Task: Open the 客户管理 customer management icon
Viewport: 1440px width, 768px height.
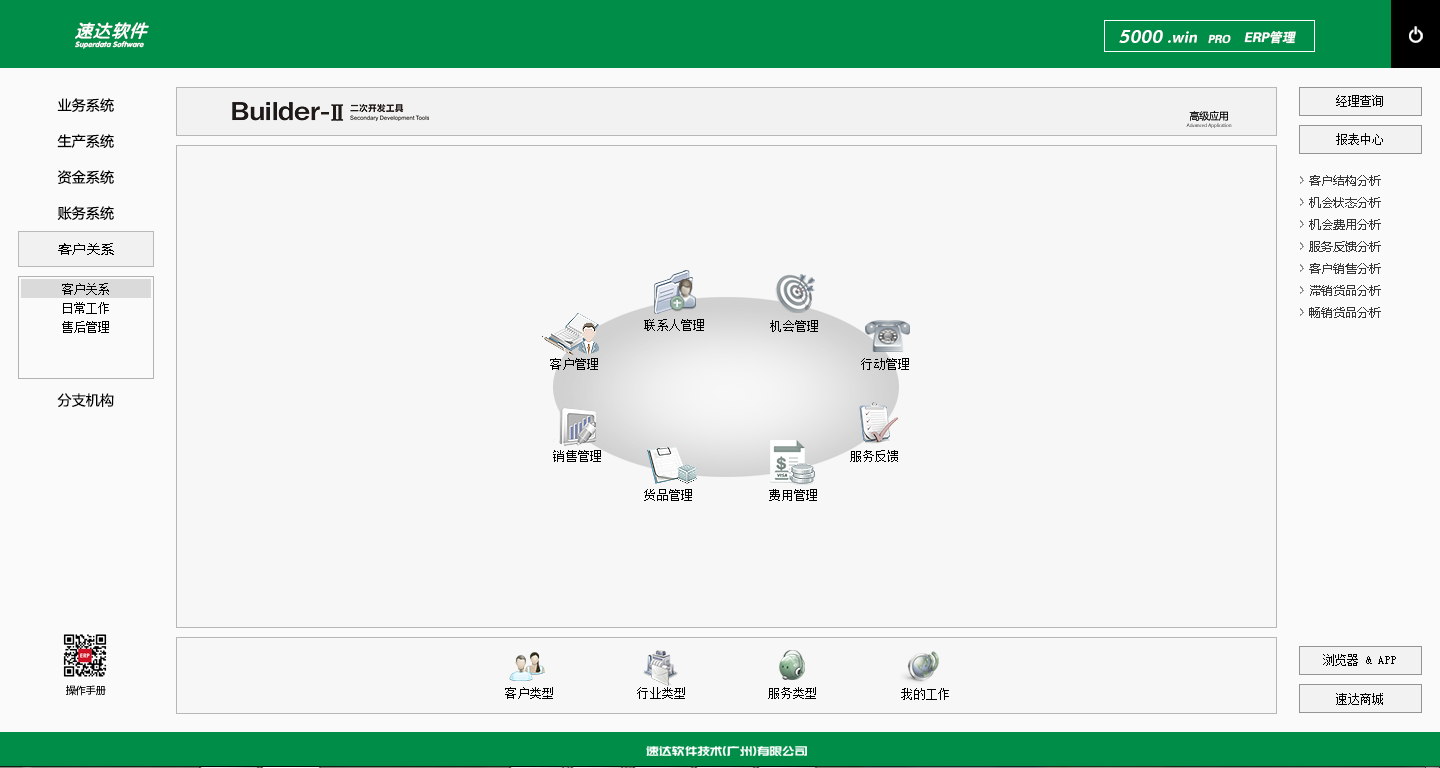Action: pos(574,335)
